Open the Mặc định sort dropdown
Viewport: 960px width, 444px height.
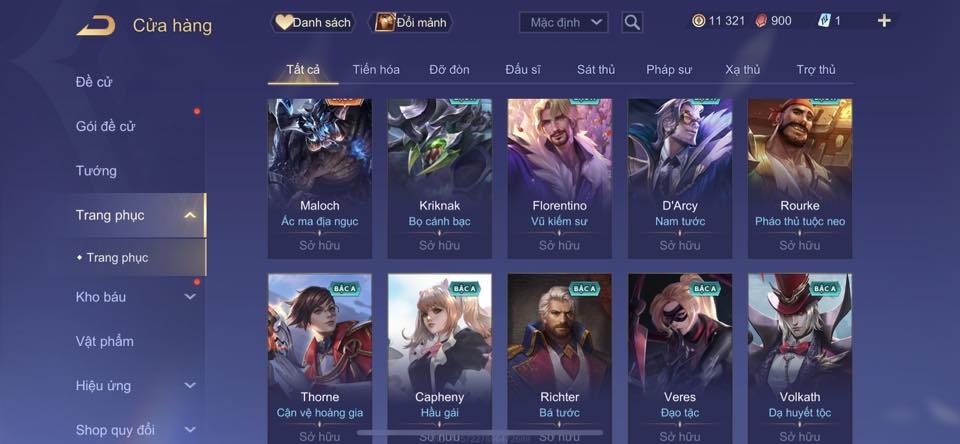[x=563, y=23]
